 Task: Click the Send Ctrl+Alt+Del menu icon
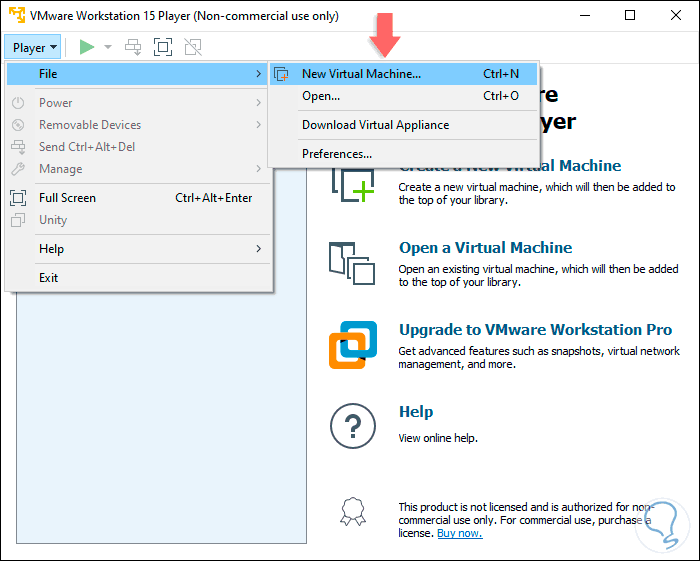coord(18,147)
